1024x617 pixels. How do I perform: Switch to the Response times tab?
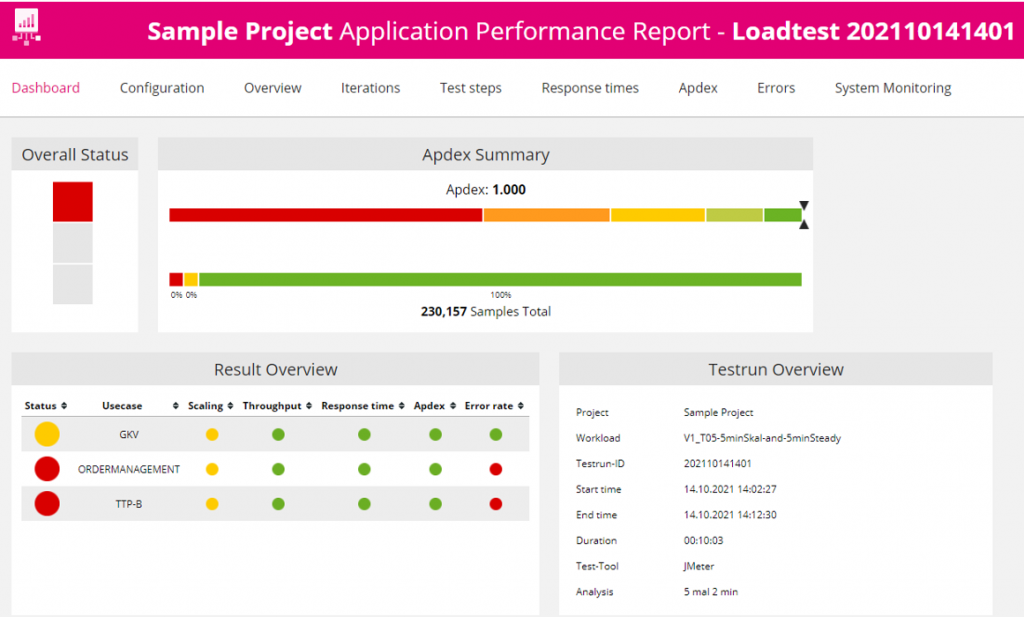pyautogui.click(x=589, y=88)
